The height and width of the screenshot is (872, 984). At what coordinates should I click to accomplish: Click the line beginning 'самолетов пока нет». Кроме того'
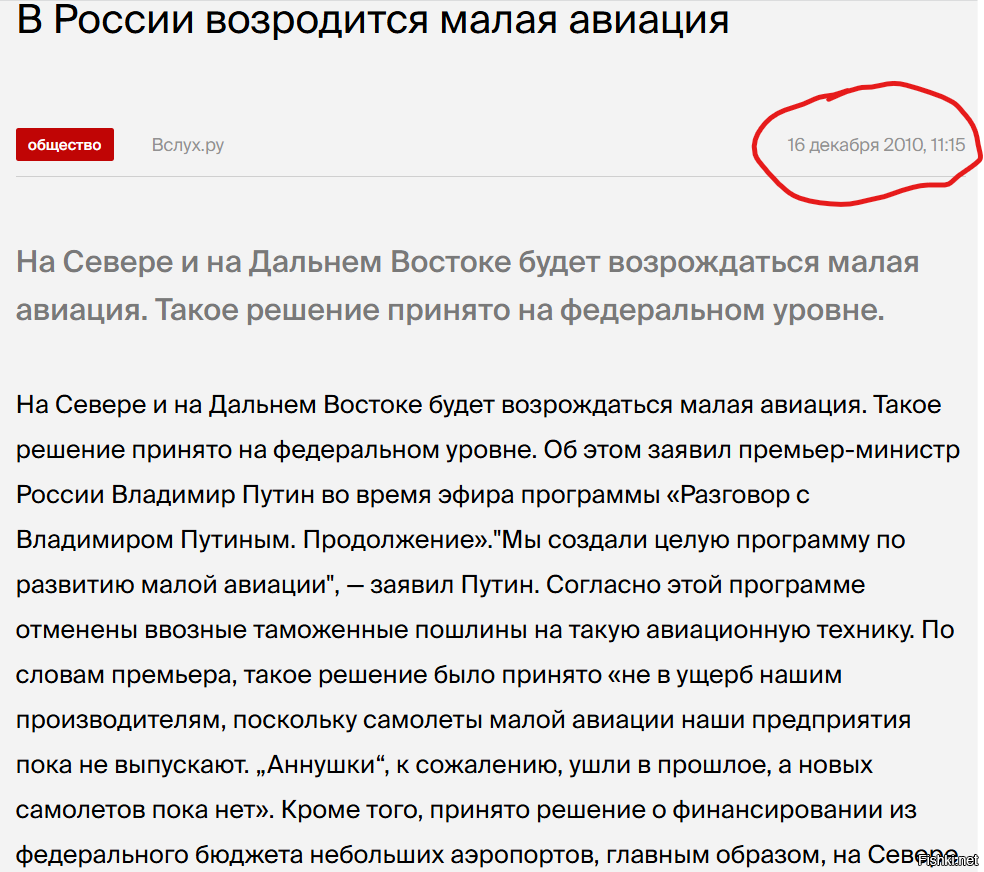[466, 810]
